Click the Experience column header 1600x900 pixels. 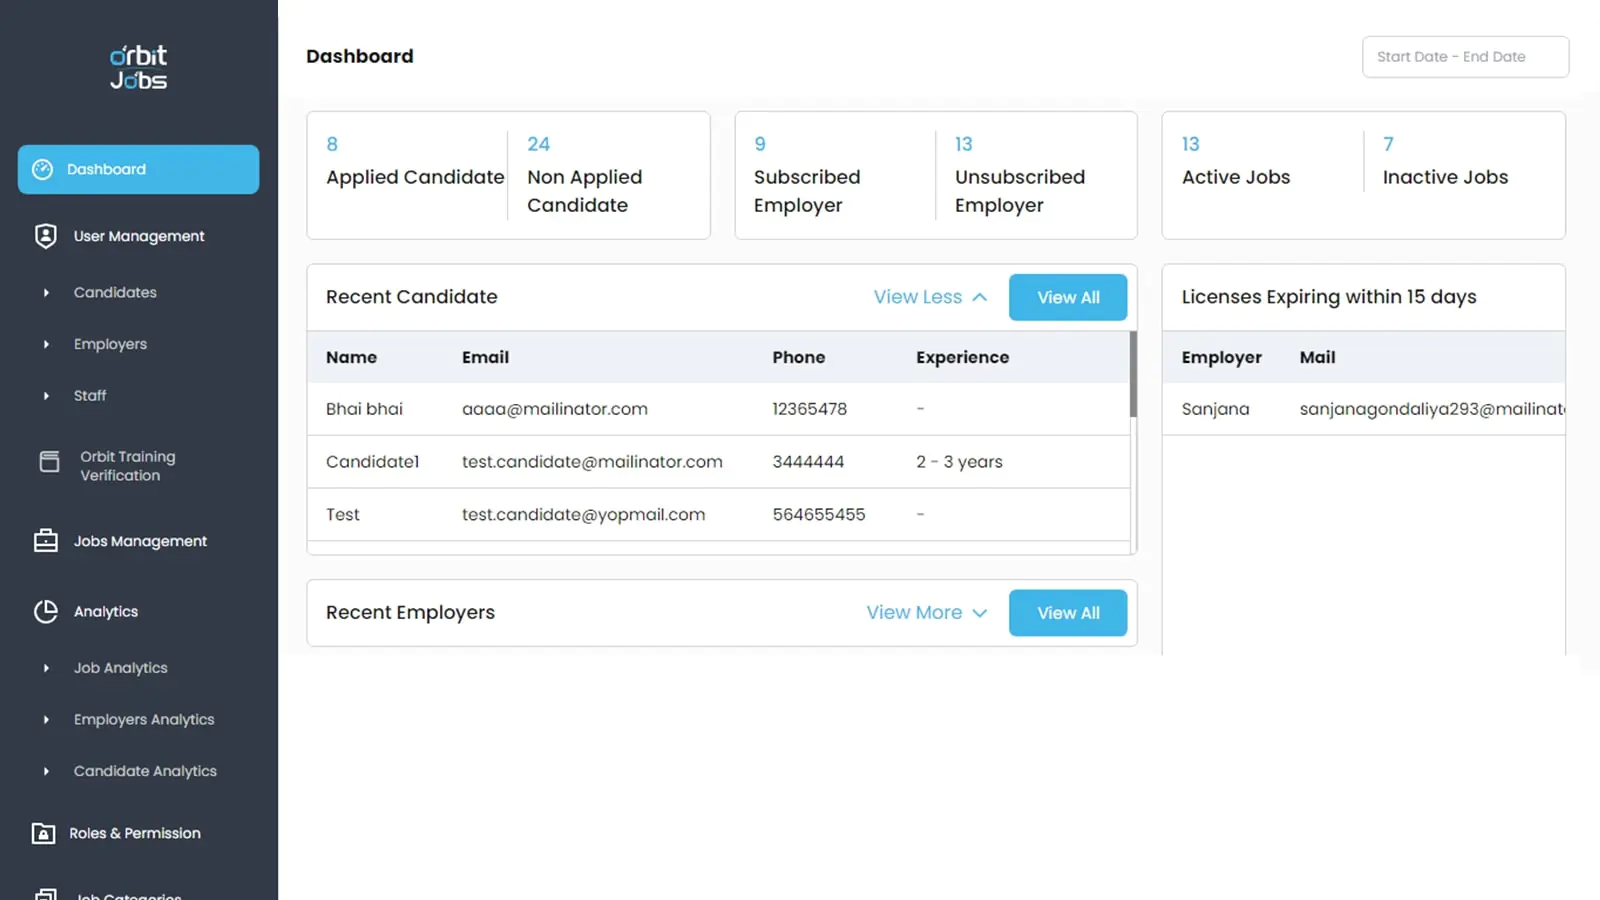[962, 357]
